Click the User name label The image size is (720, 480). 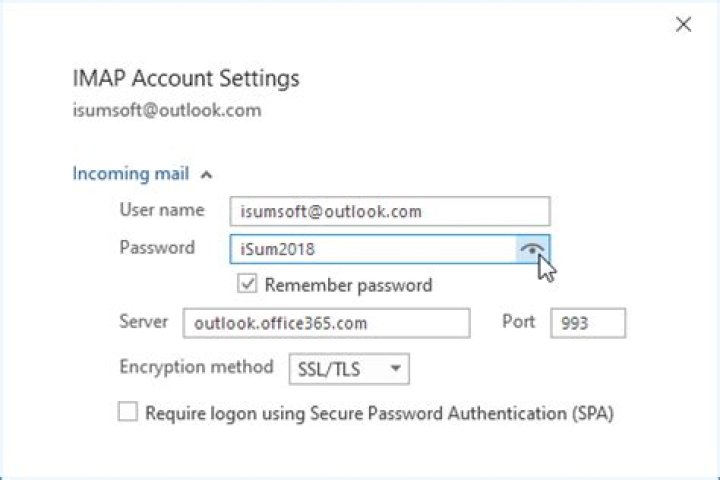[162, 210]
